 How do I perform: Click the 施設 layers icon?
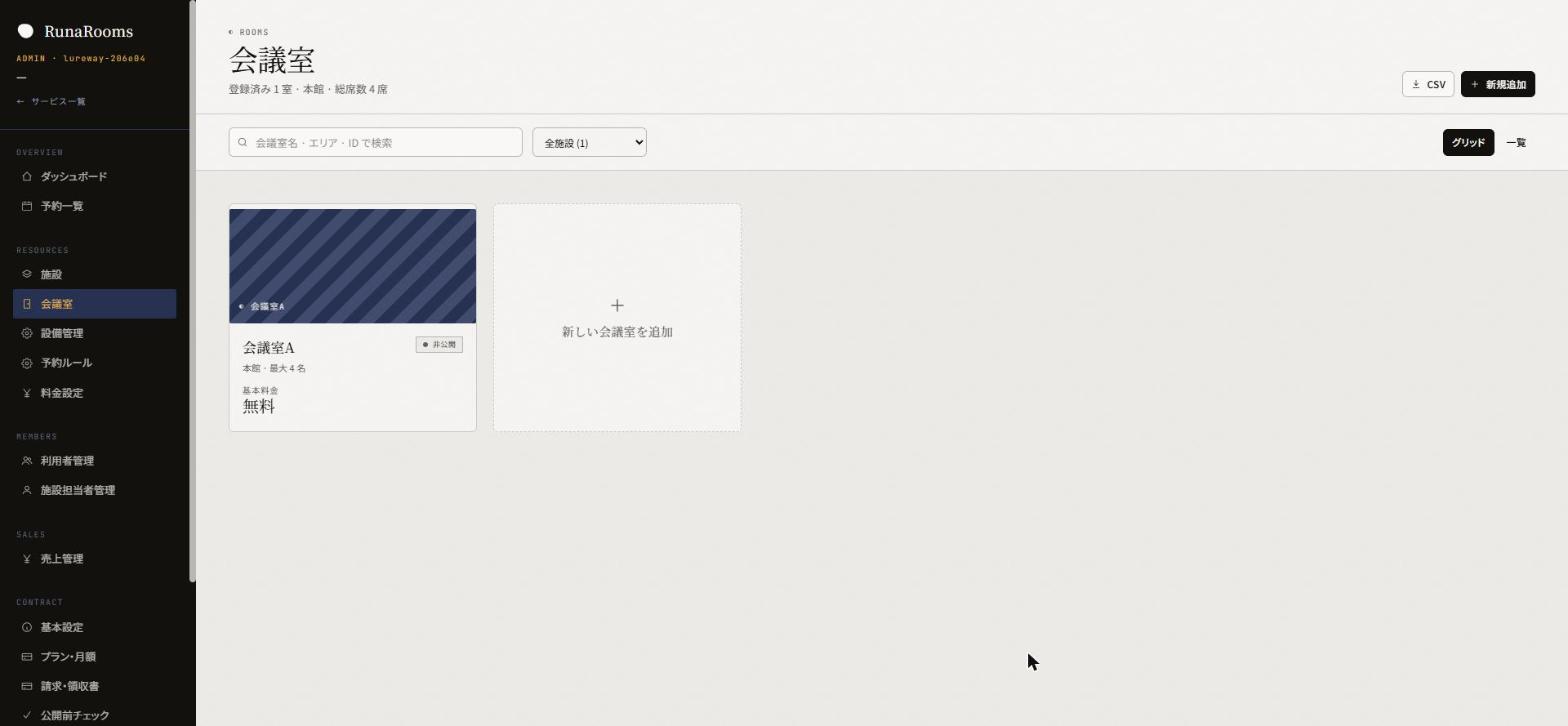coord(27,274)
